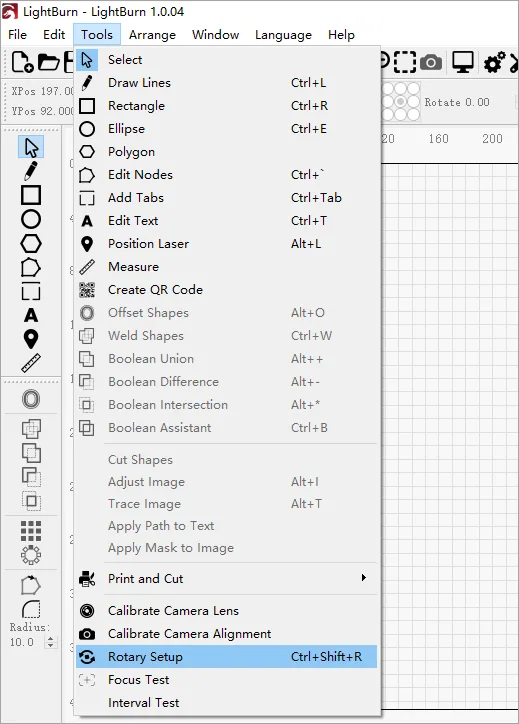This screenshot has height=724, width=519.
Task: Choose Measure menu entry
Action: 226,267
